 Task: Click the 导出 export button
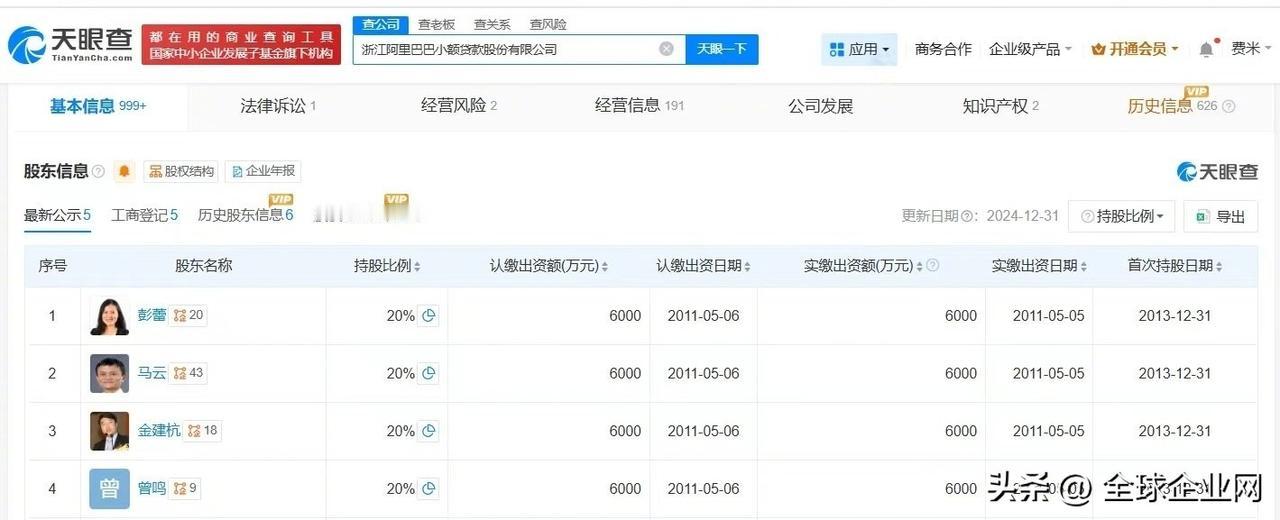click(x=1220, y=216)
